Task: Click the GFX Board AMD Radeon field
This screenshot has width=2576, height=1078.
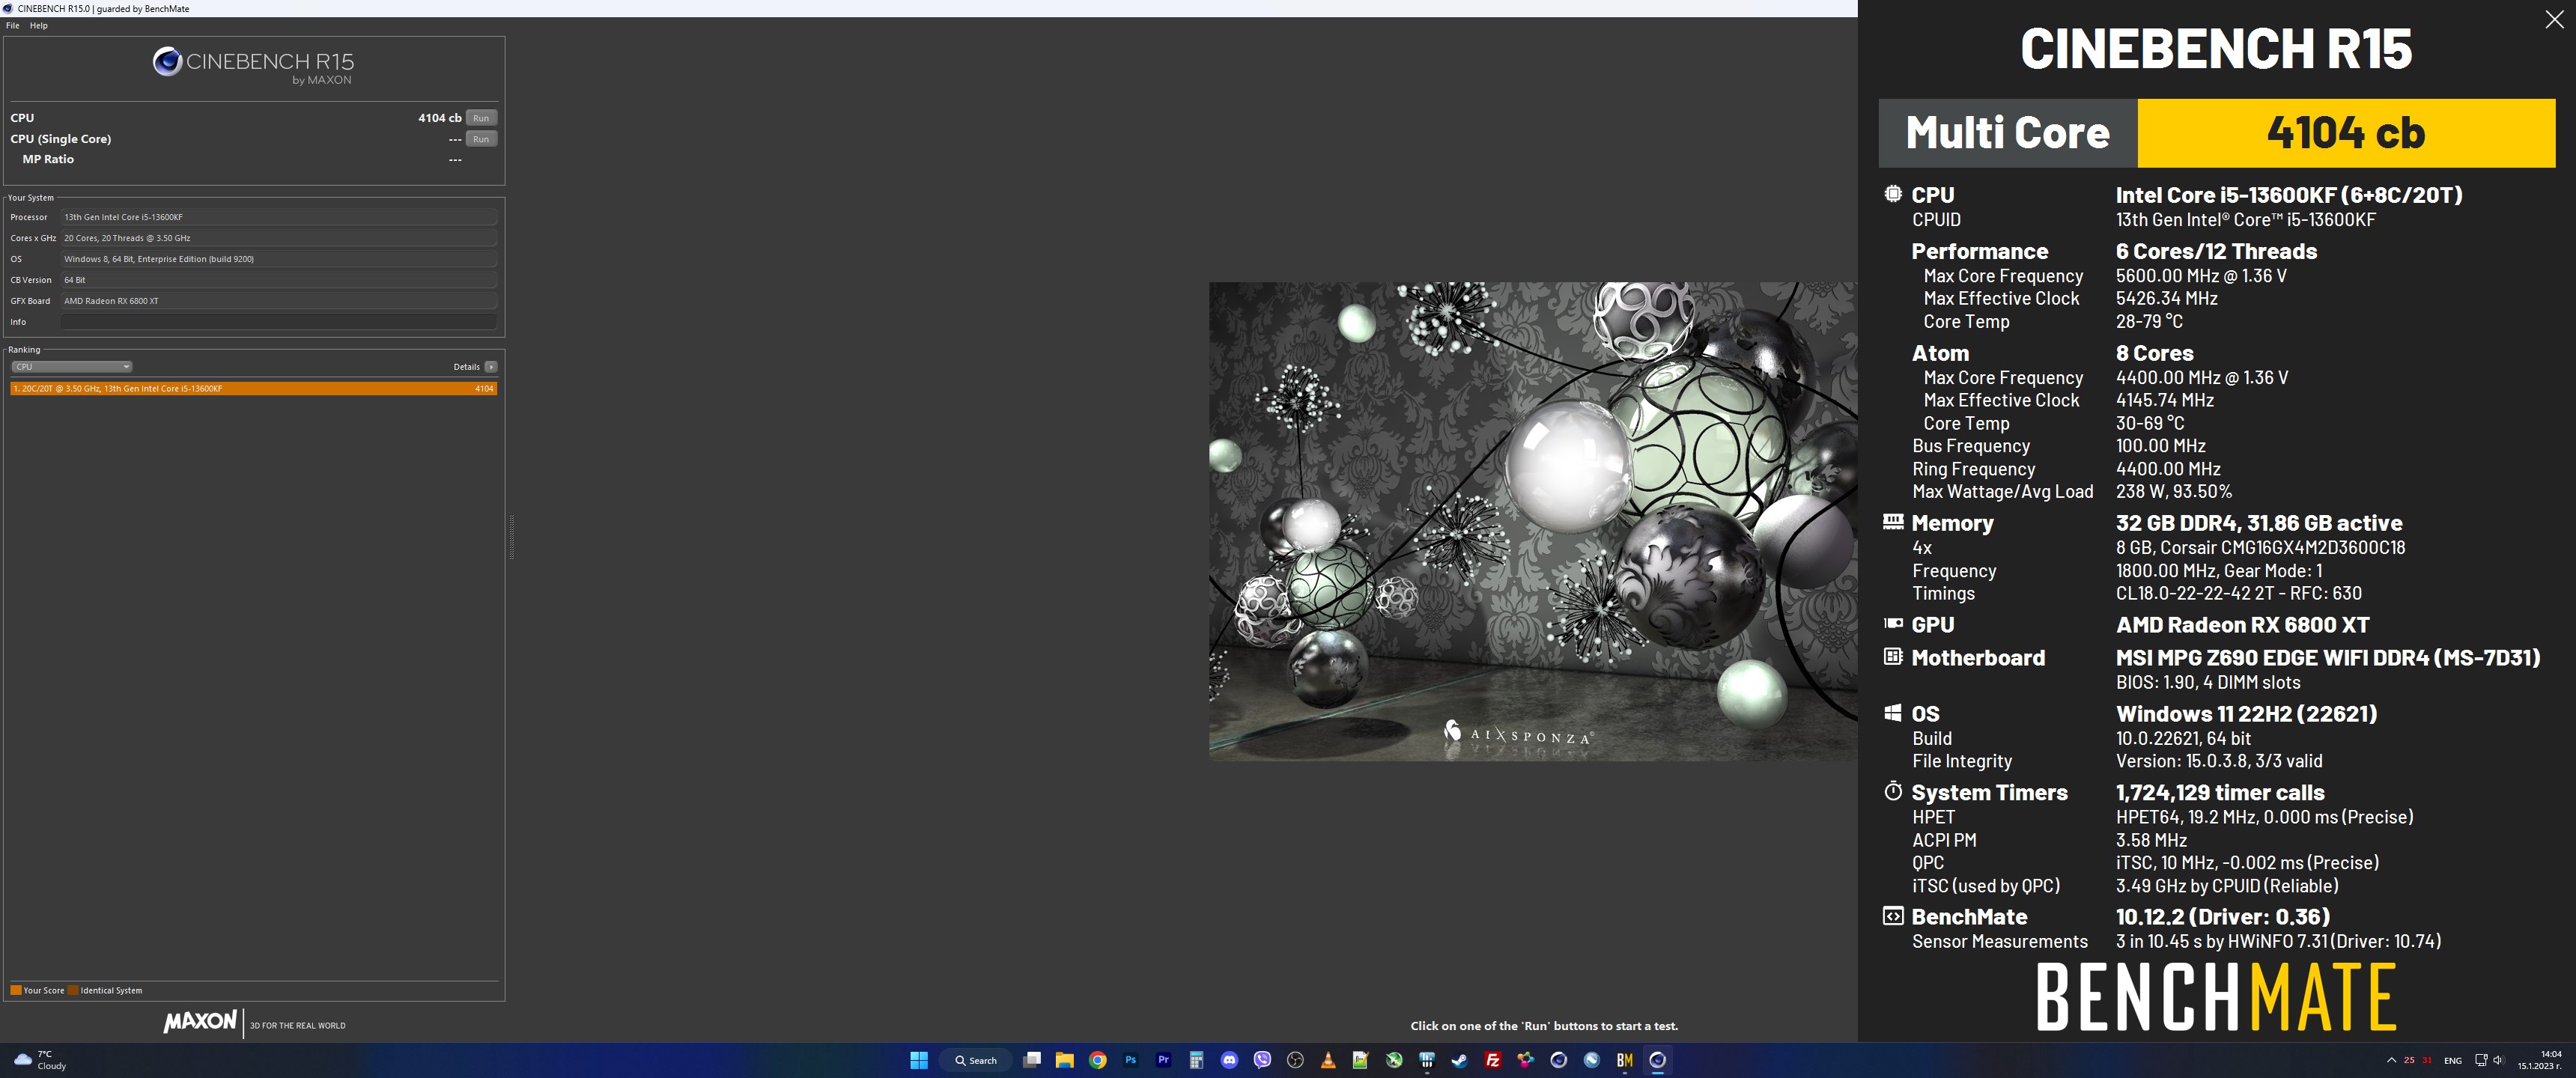Action: point(279,301)
